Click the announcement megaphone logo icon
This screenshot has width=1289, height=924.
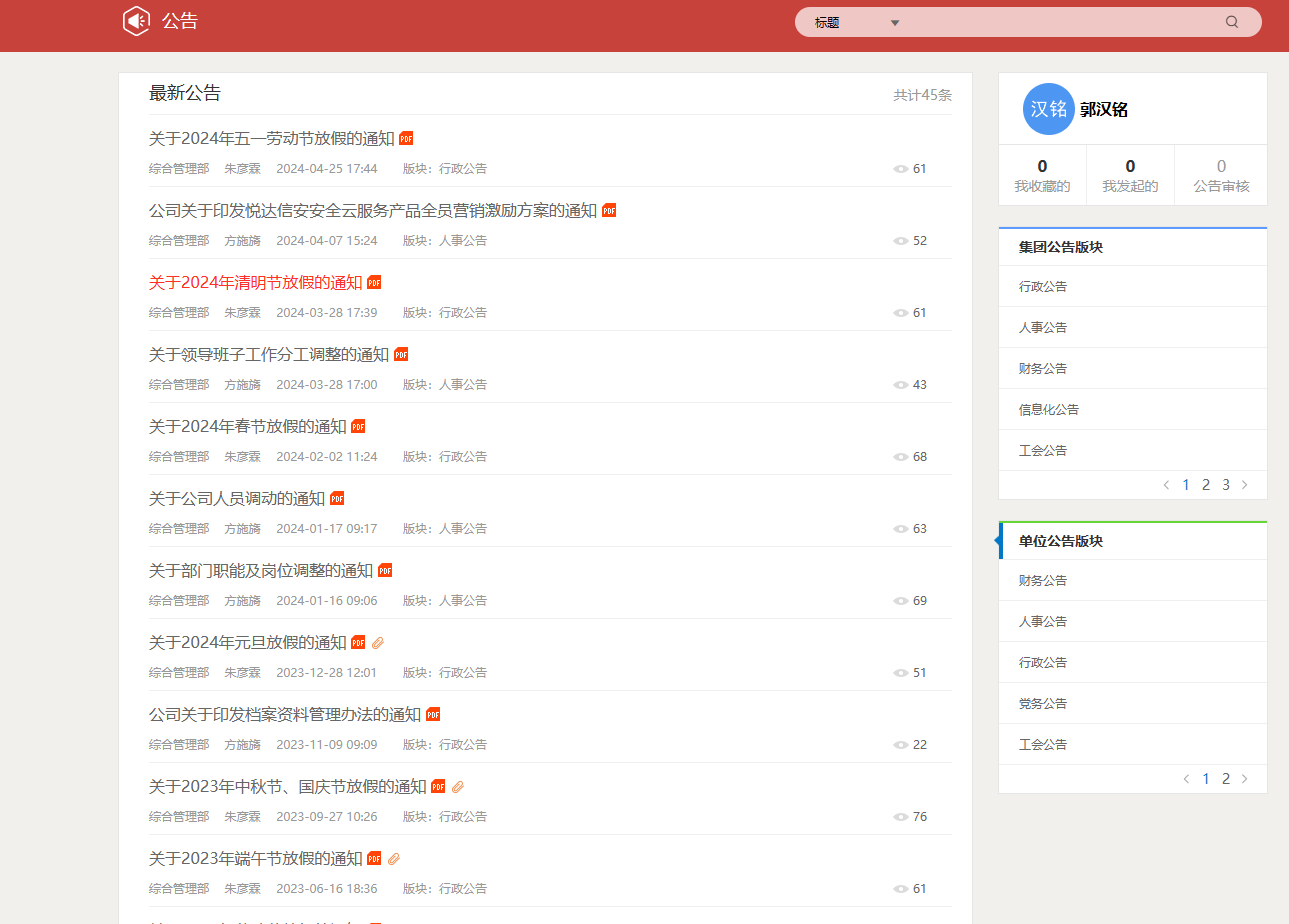coord(136,21)
